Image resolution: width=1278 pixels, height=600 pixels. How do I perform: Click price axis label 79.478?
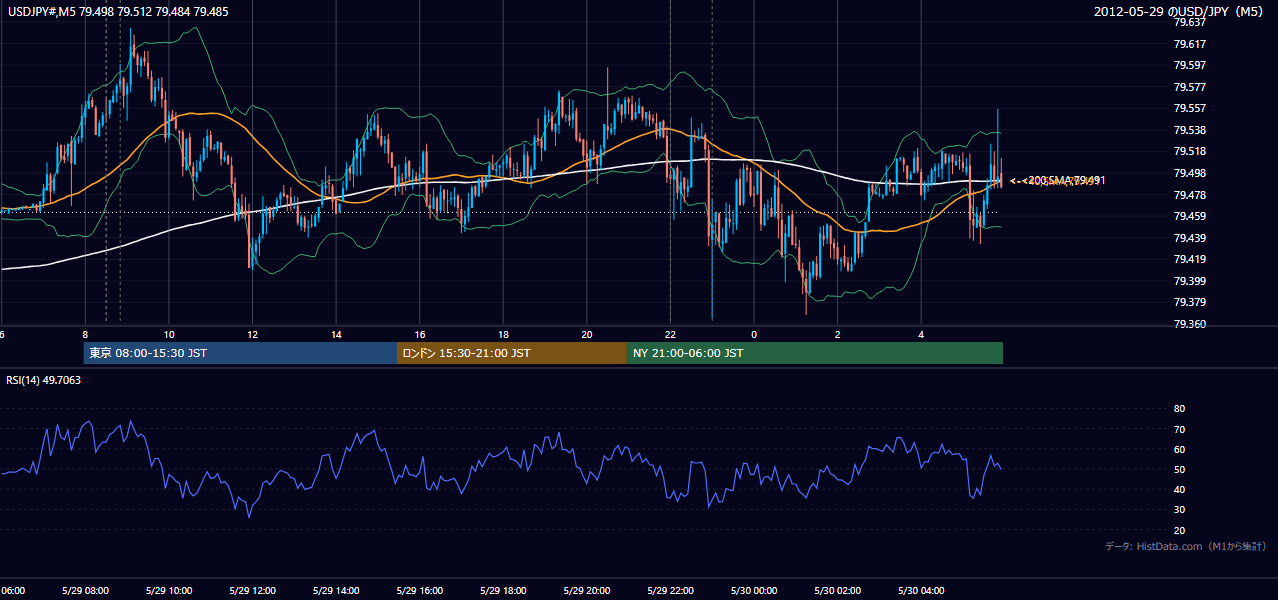pos(1191,195)
